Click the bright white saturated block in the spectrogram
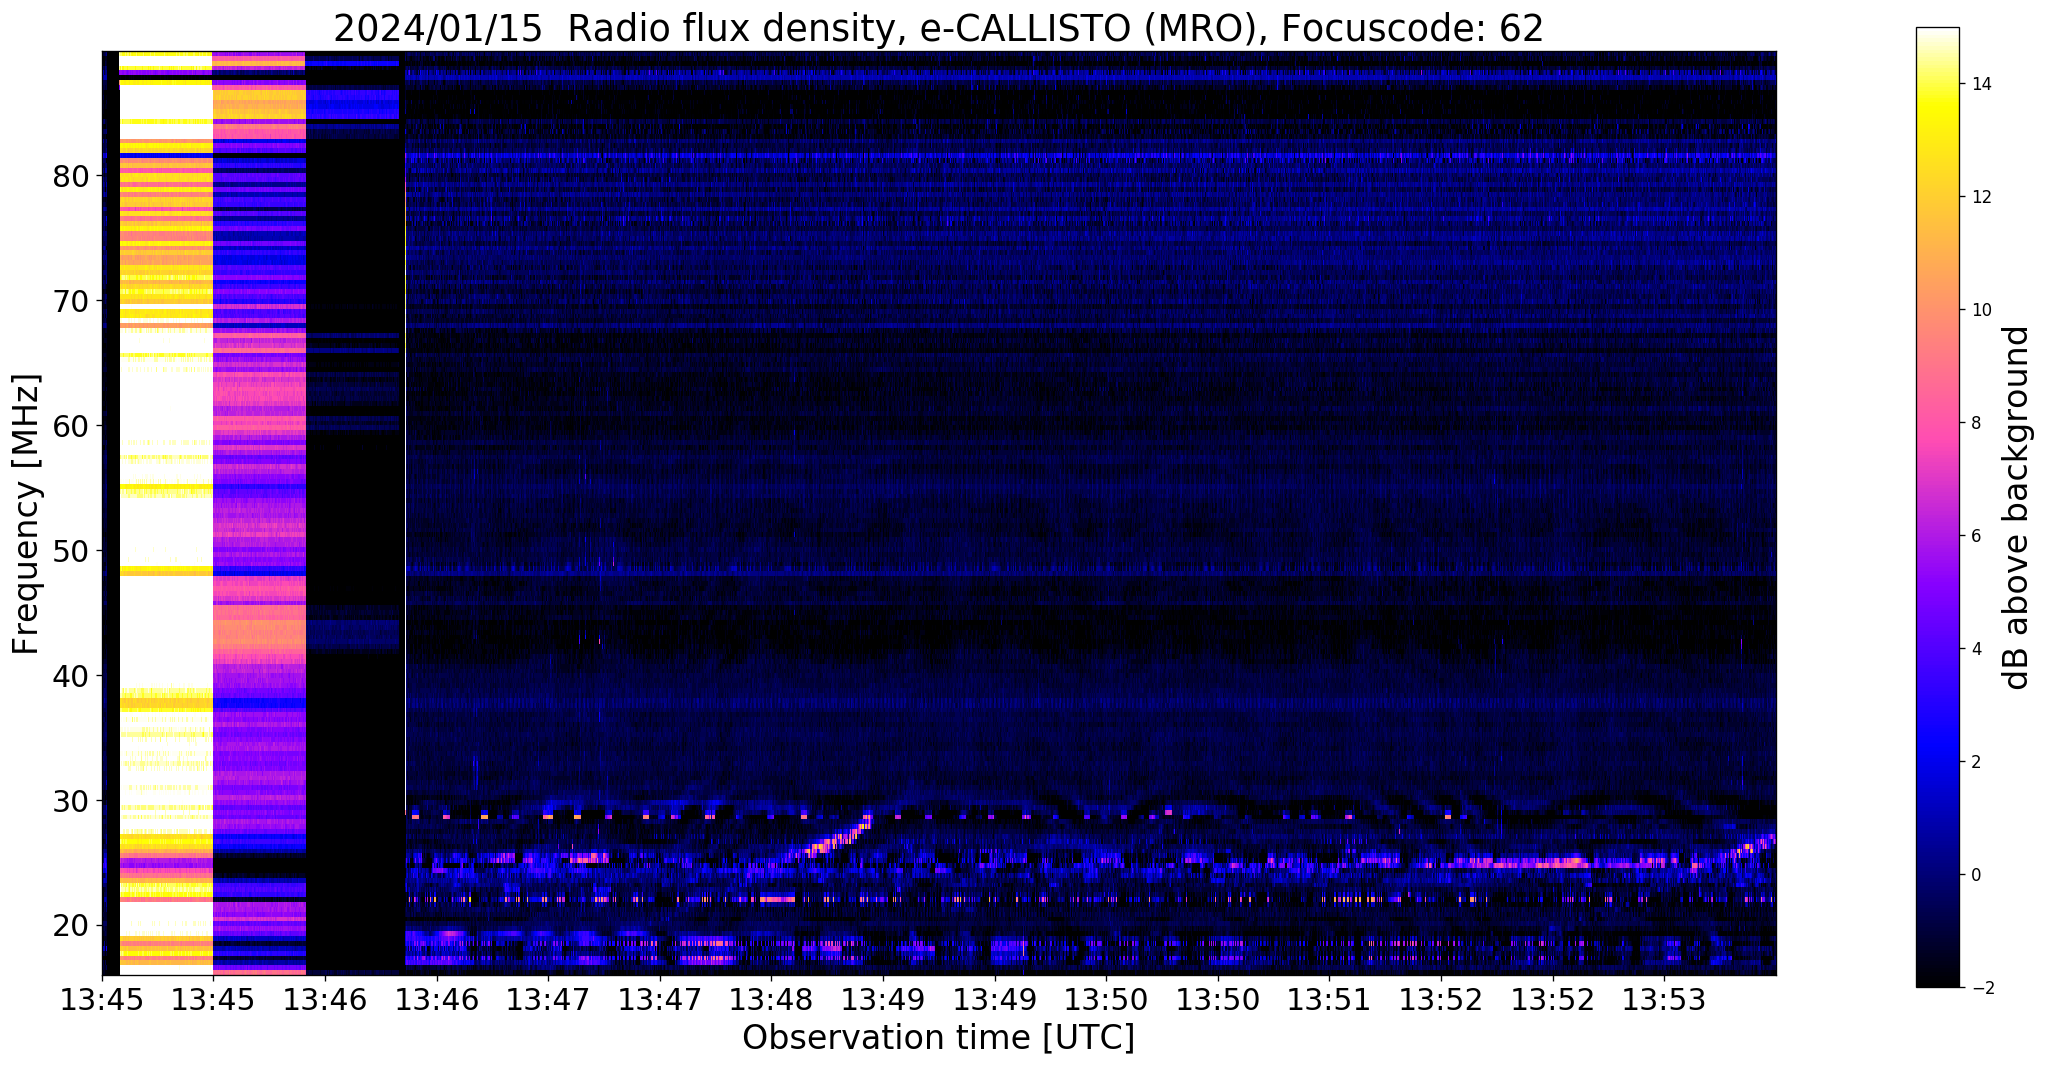This screenshot has height=1067, width=2047. 166,513
